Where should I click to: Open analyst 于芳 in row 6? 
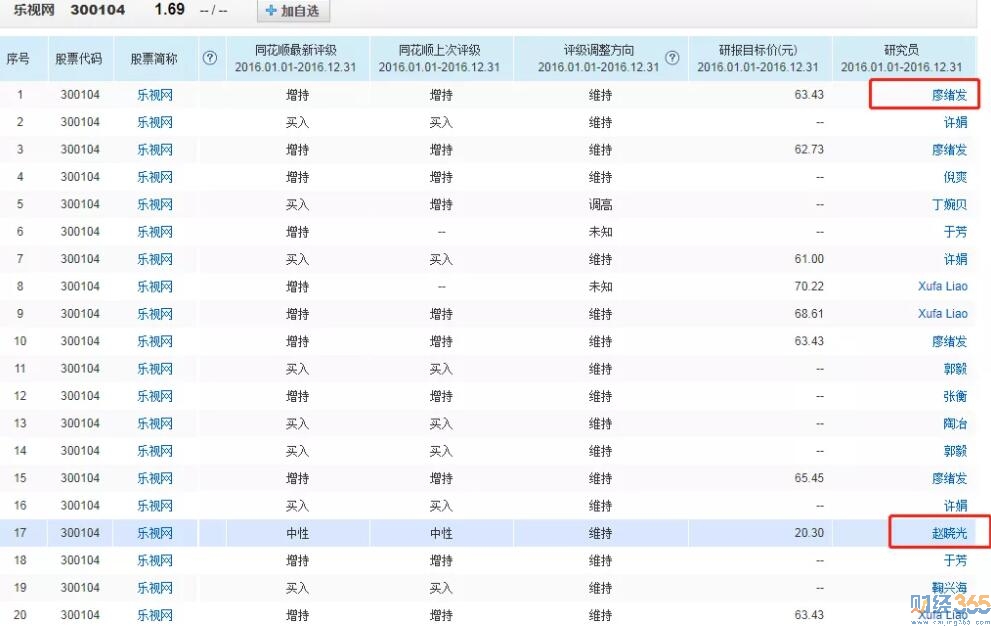point(956,232)
